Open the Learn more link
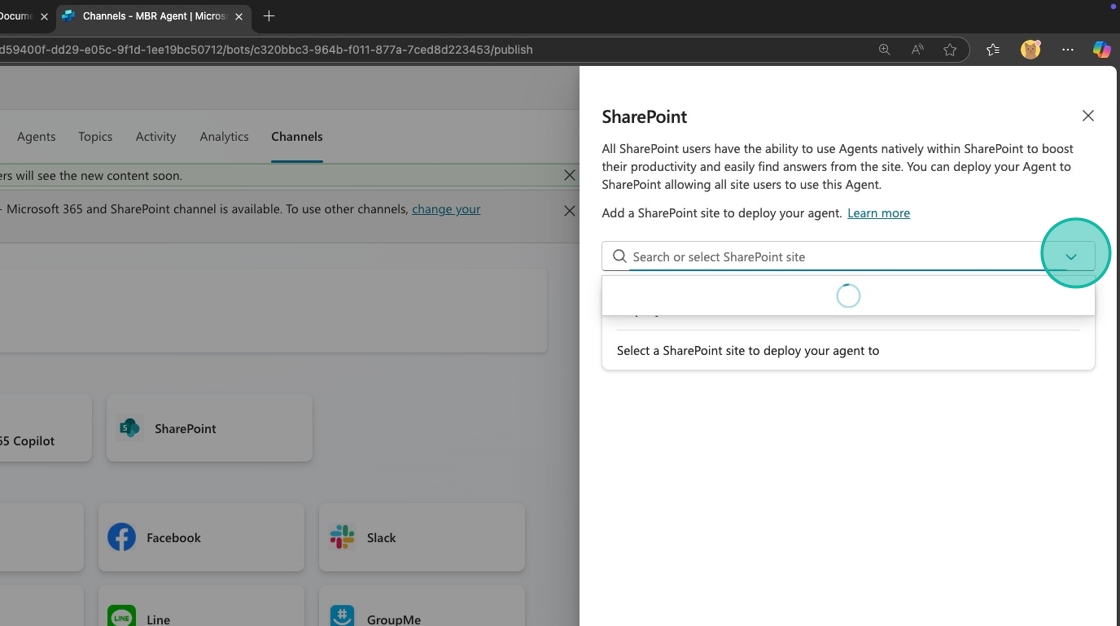 (x=878, y=213)
